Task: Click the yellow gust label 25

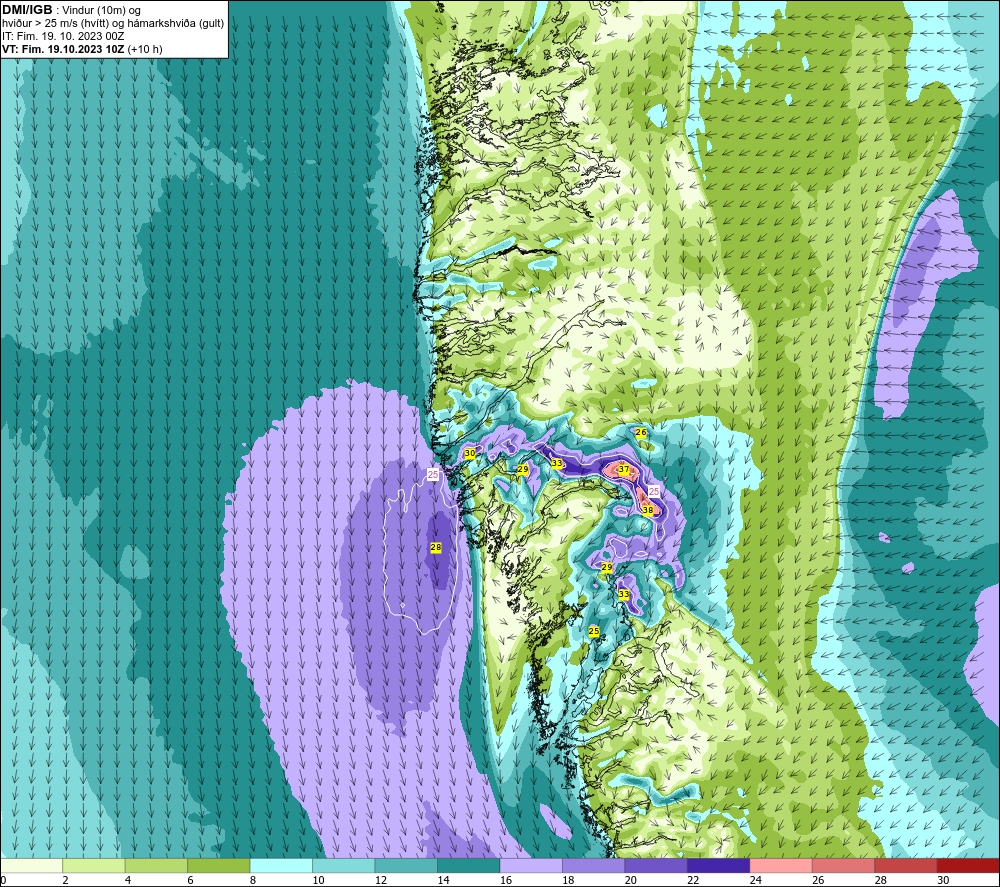Action: click(x=594, y=631)
